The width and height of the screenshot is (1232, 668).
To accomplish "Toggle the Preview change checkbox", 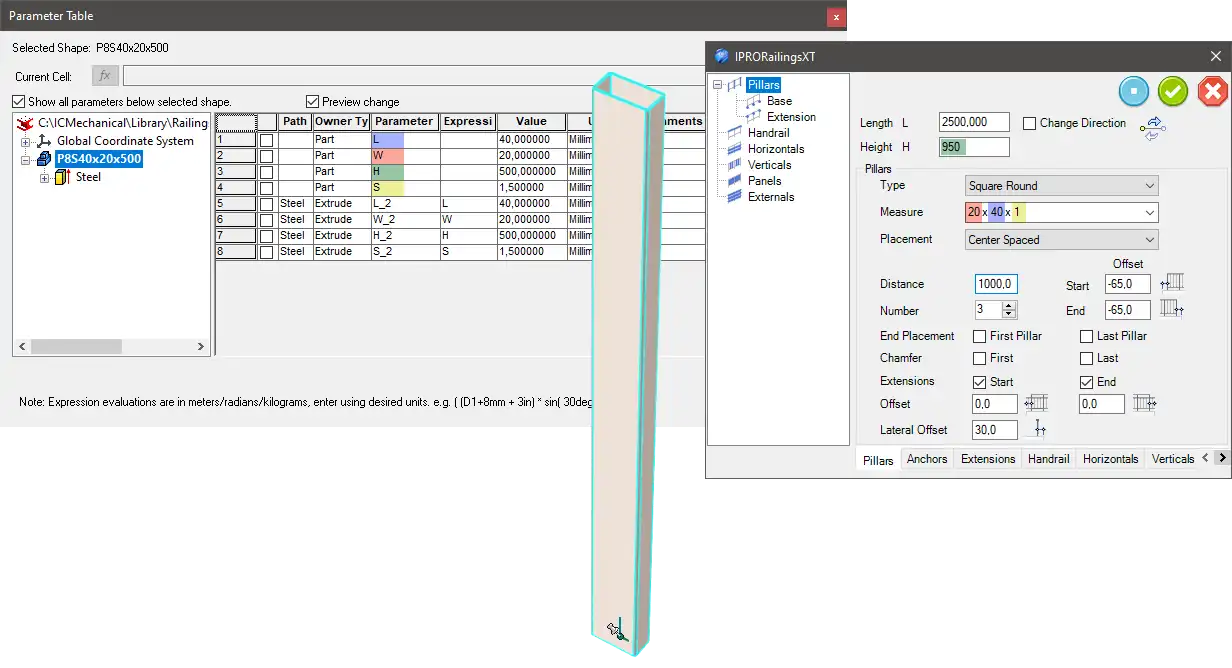I will coord(313,101).
